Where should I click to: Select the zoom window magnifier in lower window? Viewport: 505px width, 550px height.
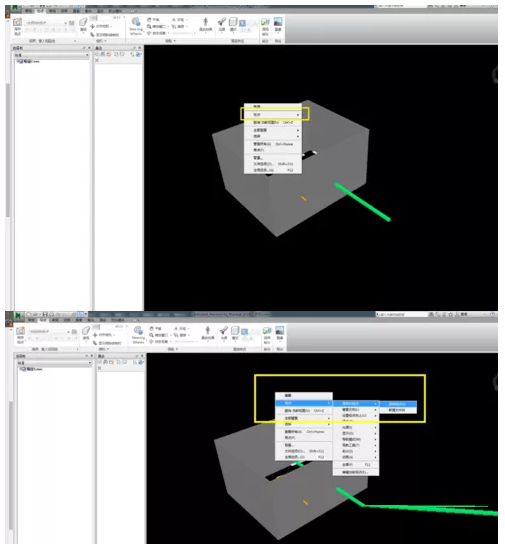point(152,335)
